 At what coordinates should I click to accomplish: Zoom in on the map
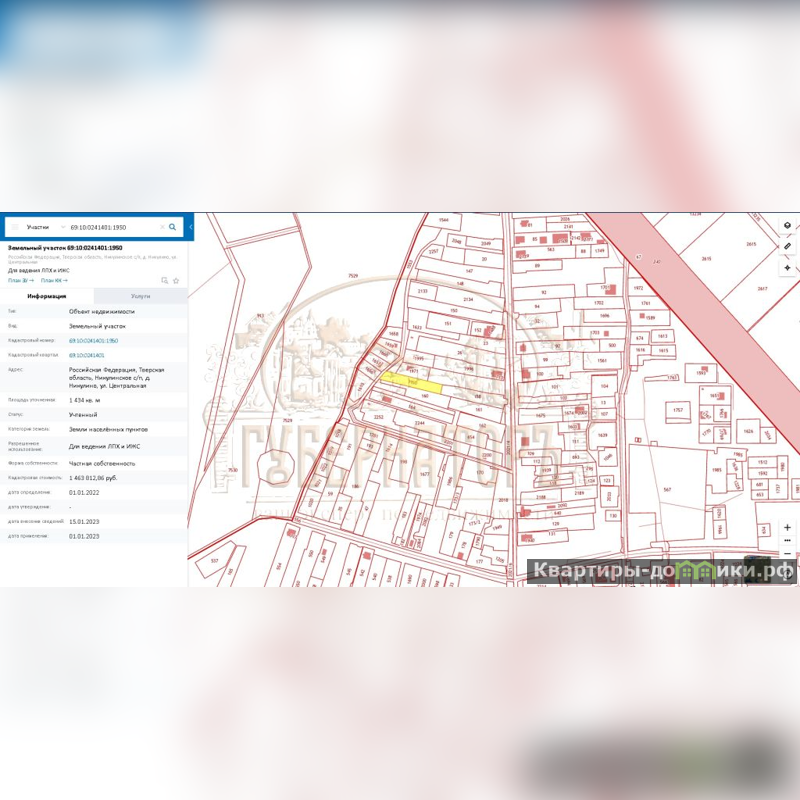[787, 527]
